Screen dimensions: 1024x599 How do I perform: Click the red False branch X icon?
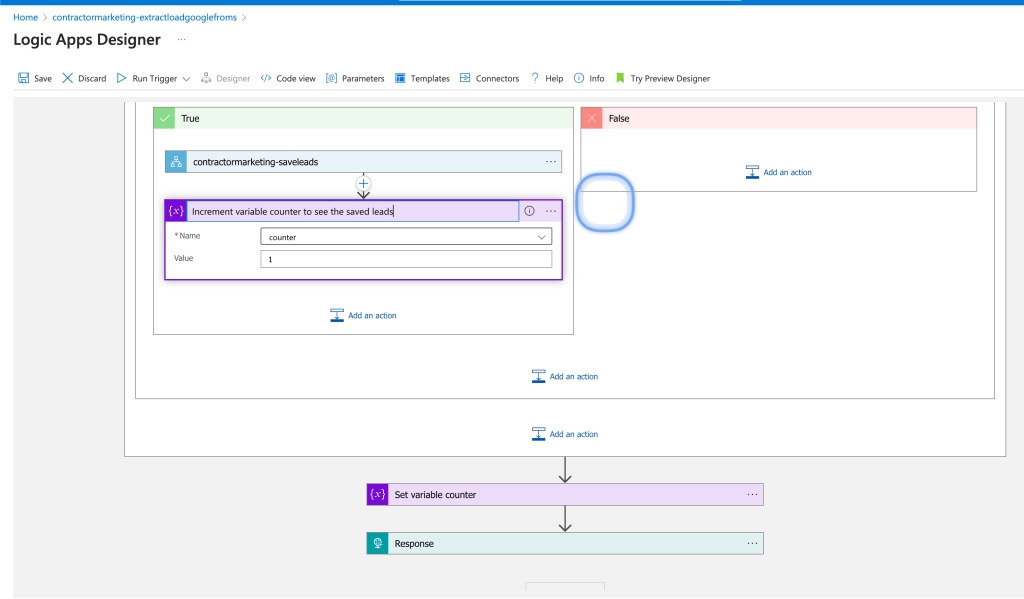click(x=592, y=118)
